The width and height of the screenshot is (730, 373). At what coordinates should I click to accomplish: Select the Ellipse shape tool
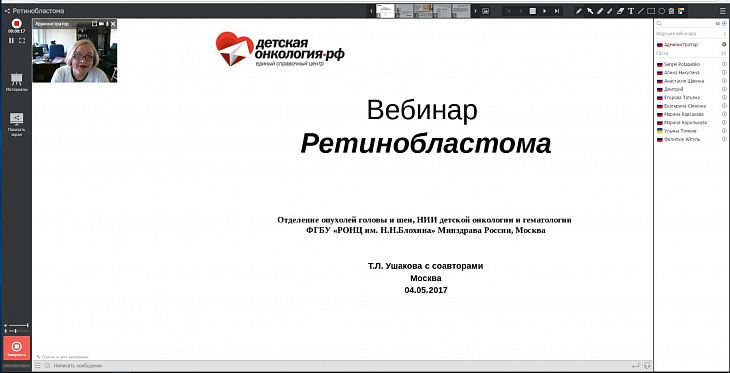662,11
